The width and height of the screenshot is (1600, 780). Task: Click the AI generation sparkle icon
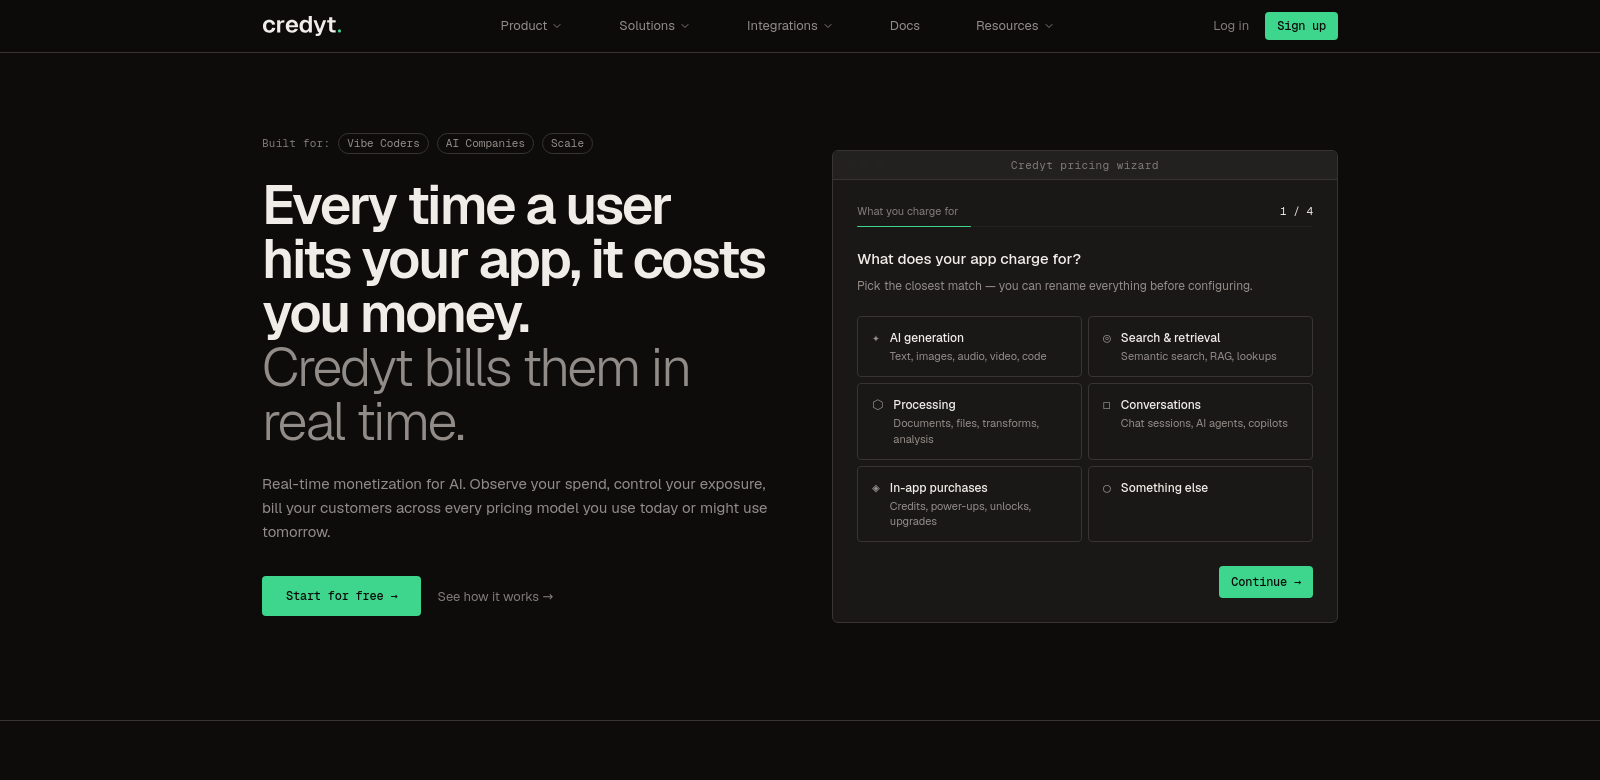876,338
